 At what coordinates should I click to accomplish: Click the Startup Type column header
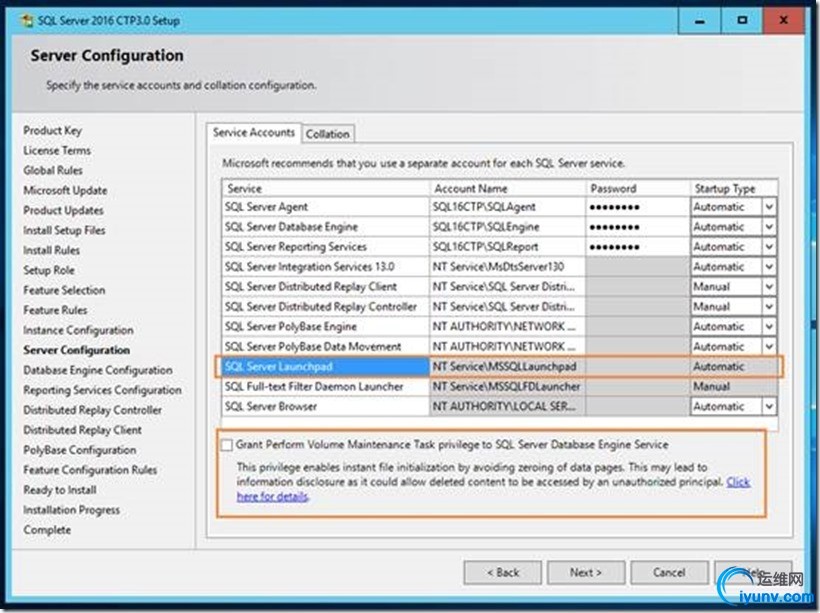pos(732,188)
